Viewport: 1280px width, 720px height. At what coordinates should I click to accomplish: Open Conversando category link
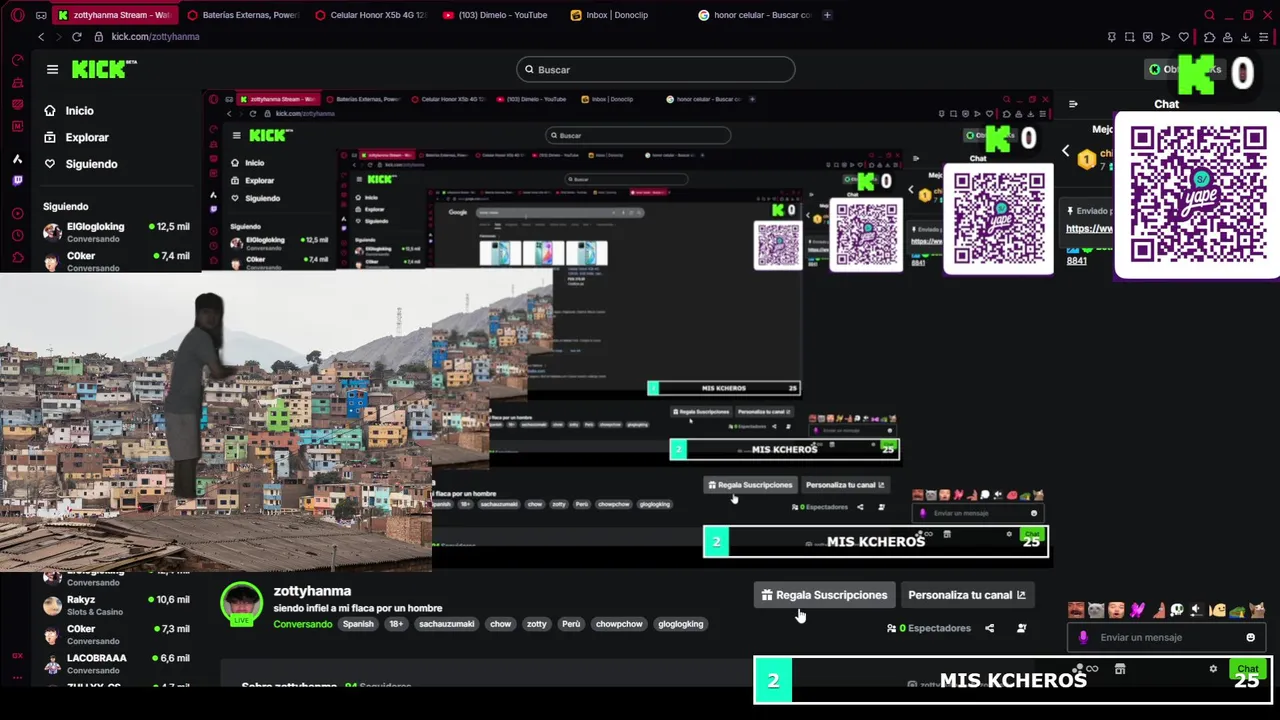coord(303,624)
